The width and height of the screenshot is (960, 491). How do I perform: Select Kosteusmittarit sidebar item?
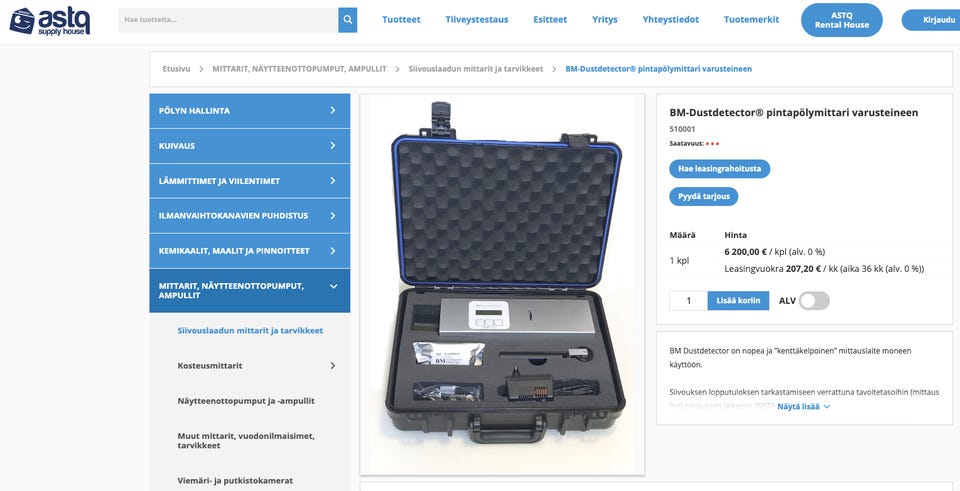coord(209,365)
